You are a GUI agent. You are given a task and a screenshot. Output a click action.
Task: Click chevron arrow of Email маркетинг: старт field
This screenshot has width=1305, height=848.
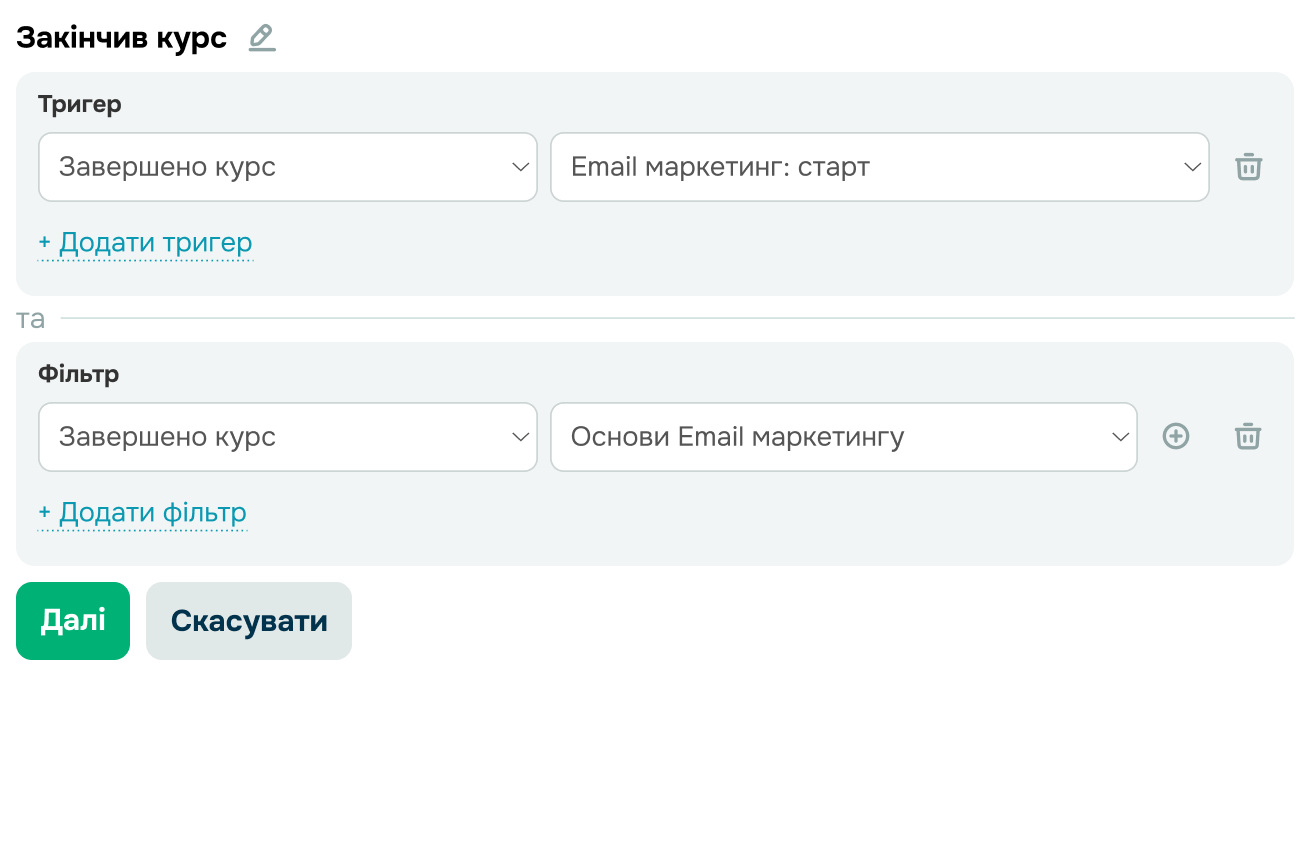pos(1192,167)
